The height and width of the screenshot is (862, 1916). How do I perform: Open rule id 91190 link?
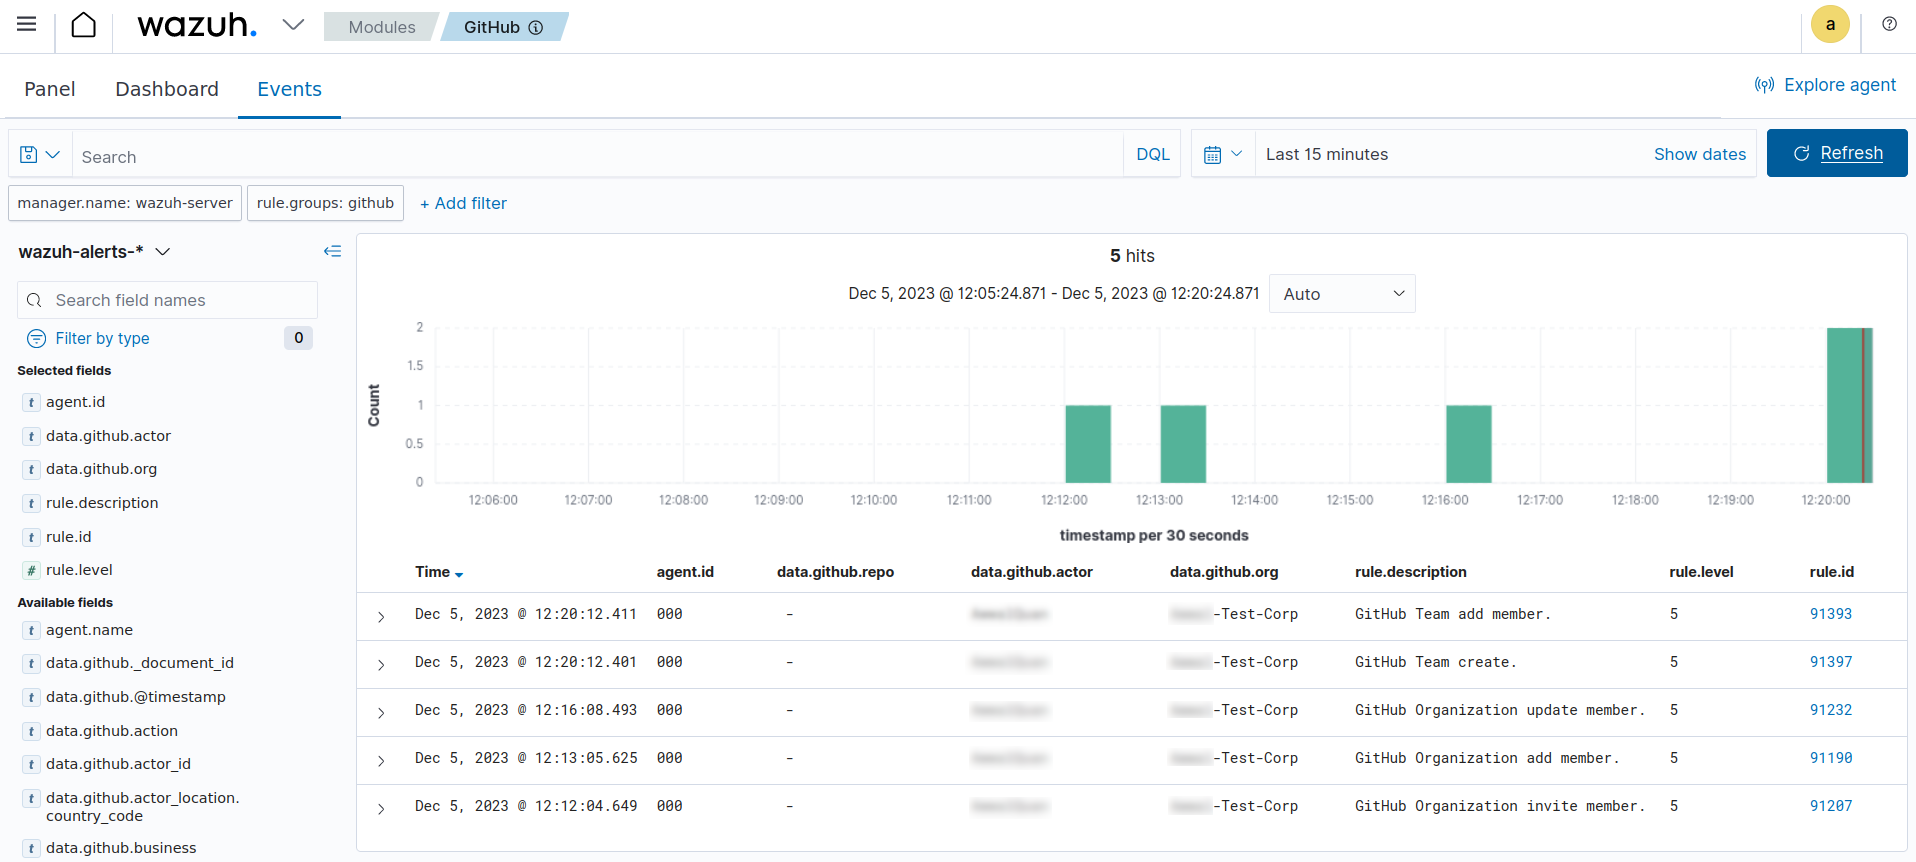(x=1830, y=758)
